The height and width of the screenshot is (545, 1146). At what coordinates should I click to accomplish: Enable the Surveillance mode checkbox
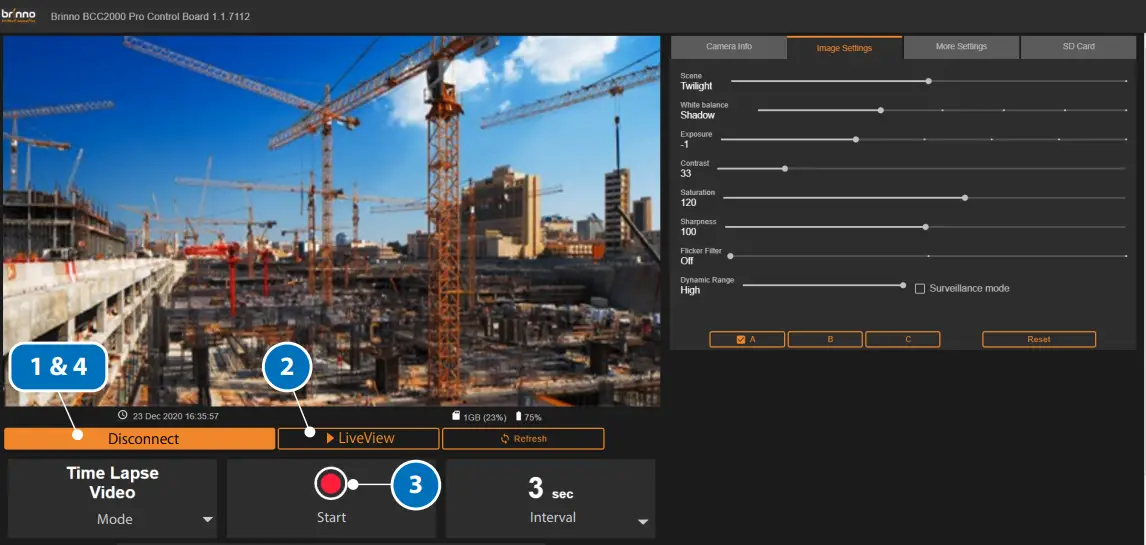click(x=920, y=289)
